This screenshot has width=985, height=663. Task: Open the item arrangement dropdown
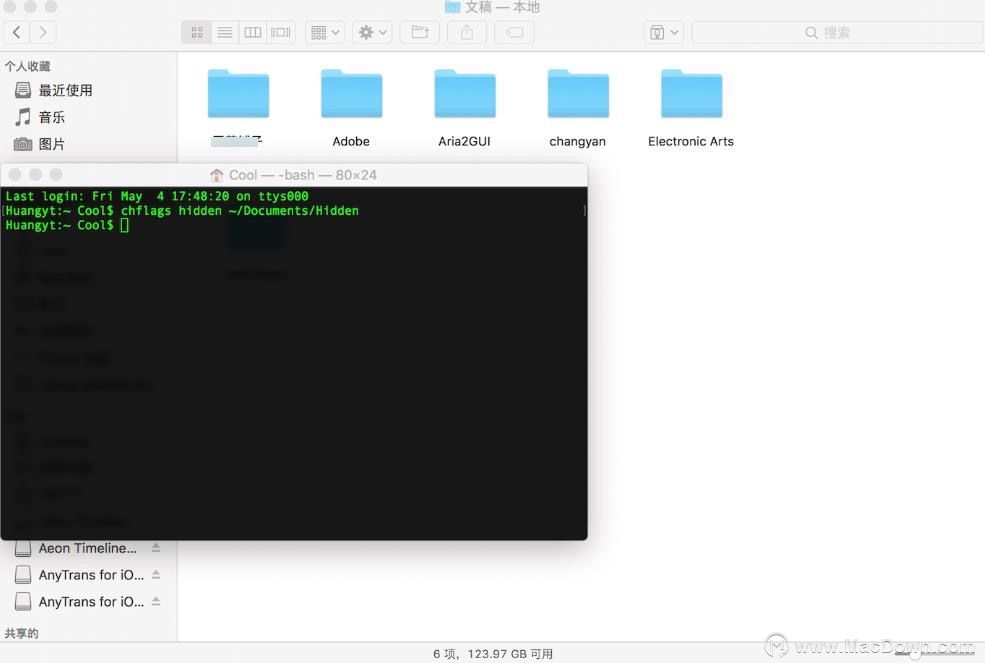(325, 32)
